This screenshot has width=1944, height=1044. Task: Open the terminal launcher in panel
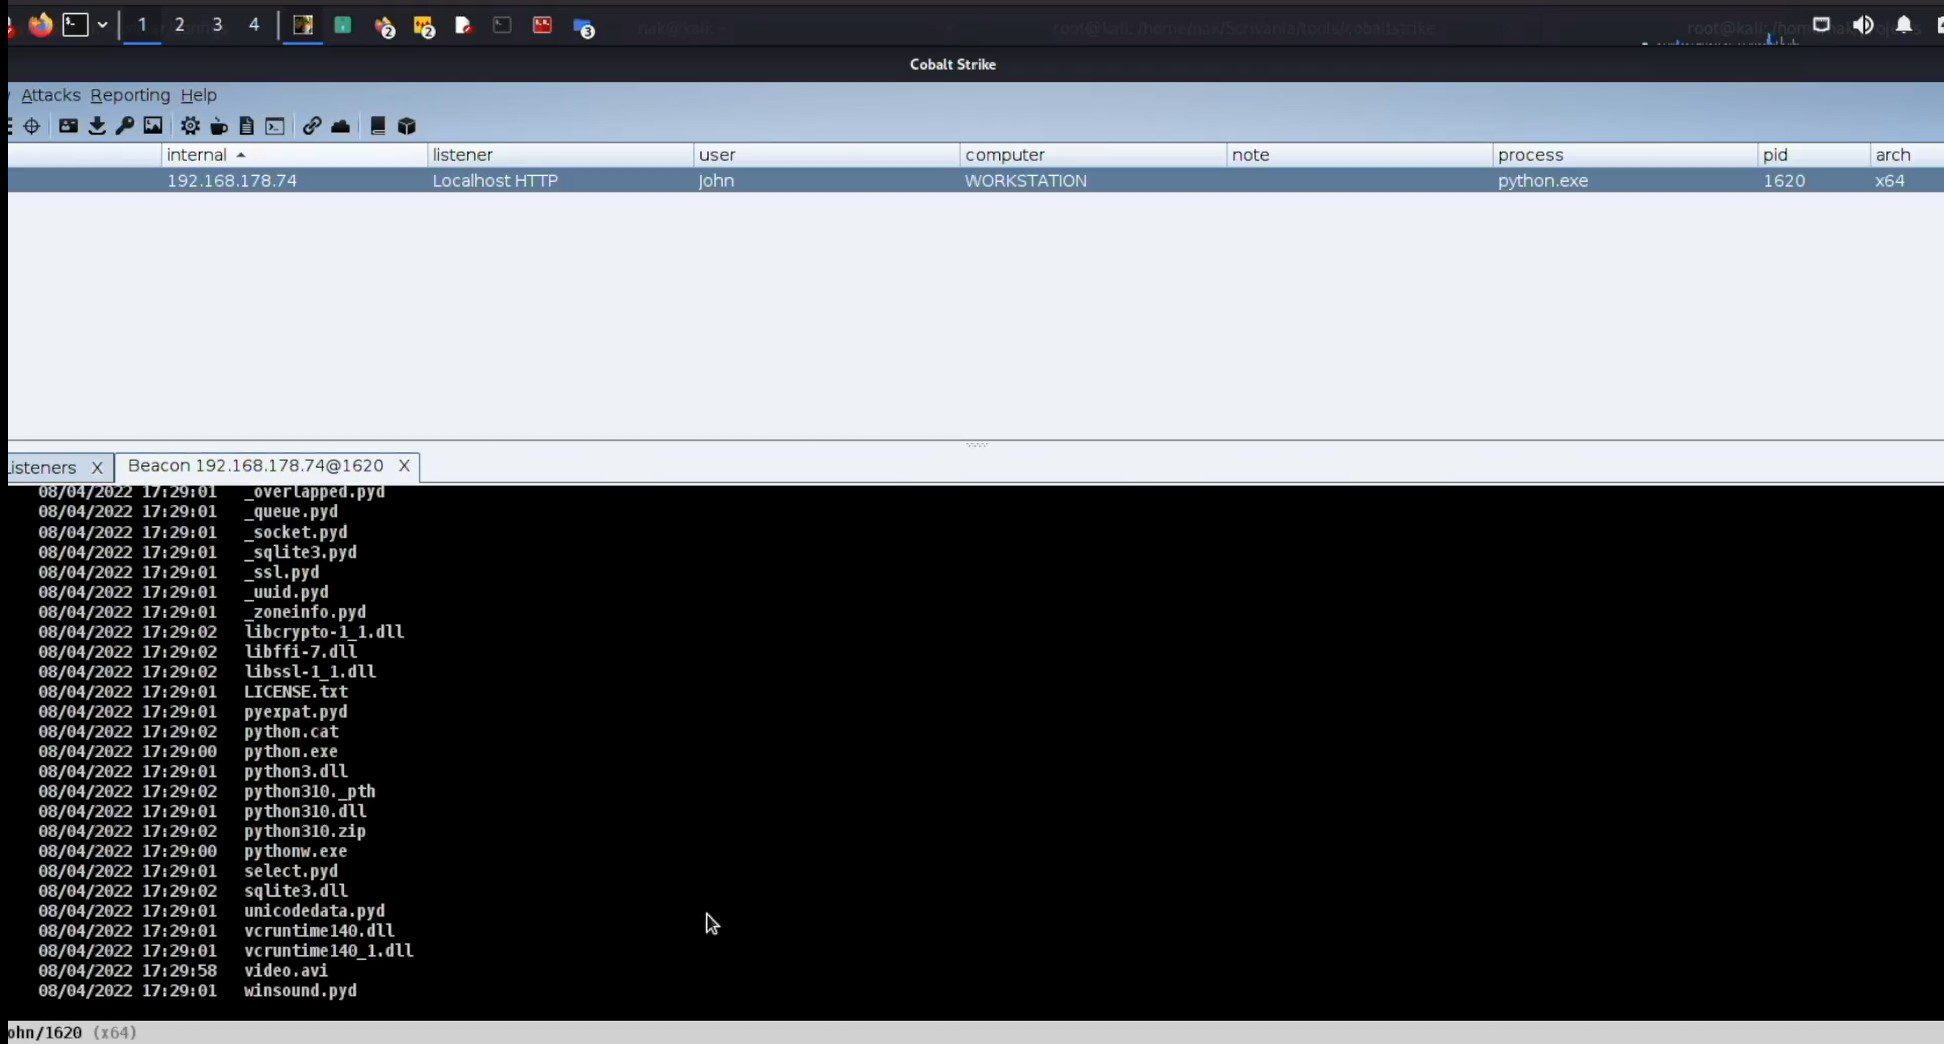click(76, 25)
